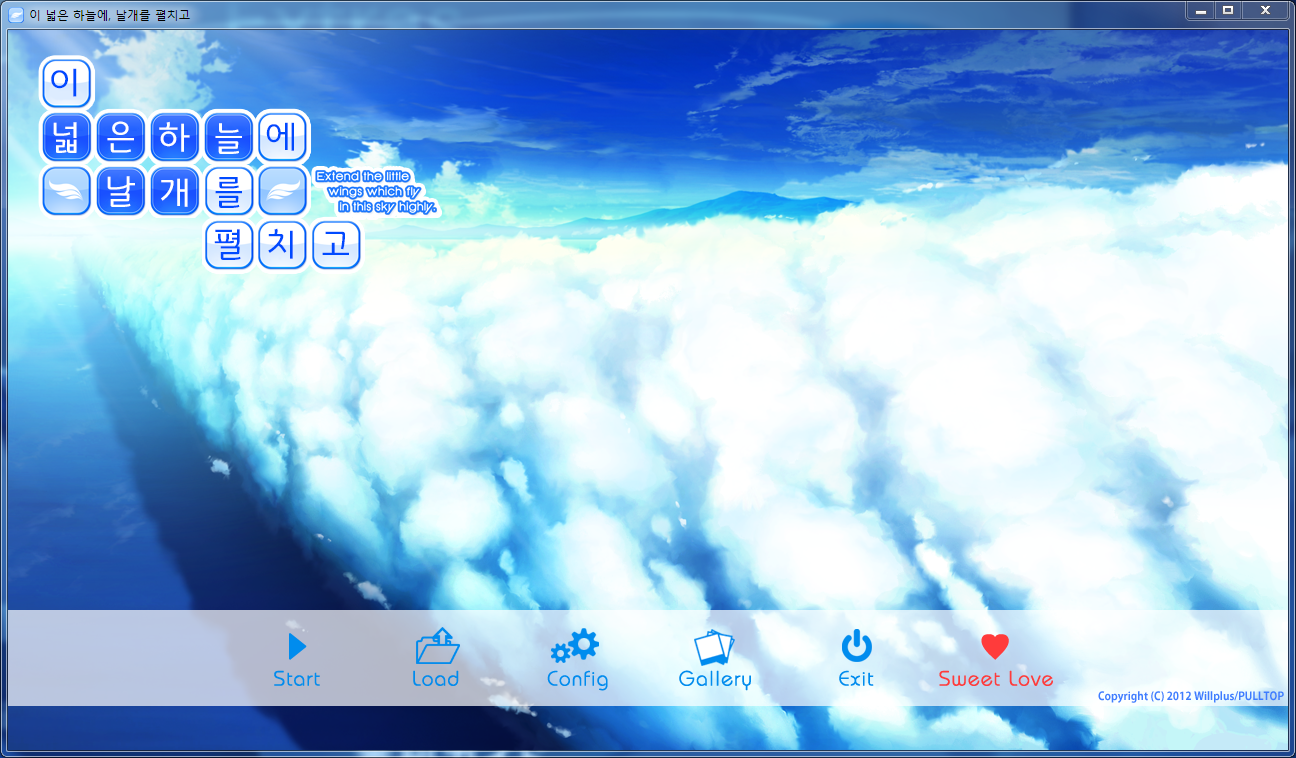Image resolution: width=1296 pixels, height=758 pixels.
Task: Select the Config menu label
Action: (x=577, y=680)
